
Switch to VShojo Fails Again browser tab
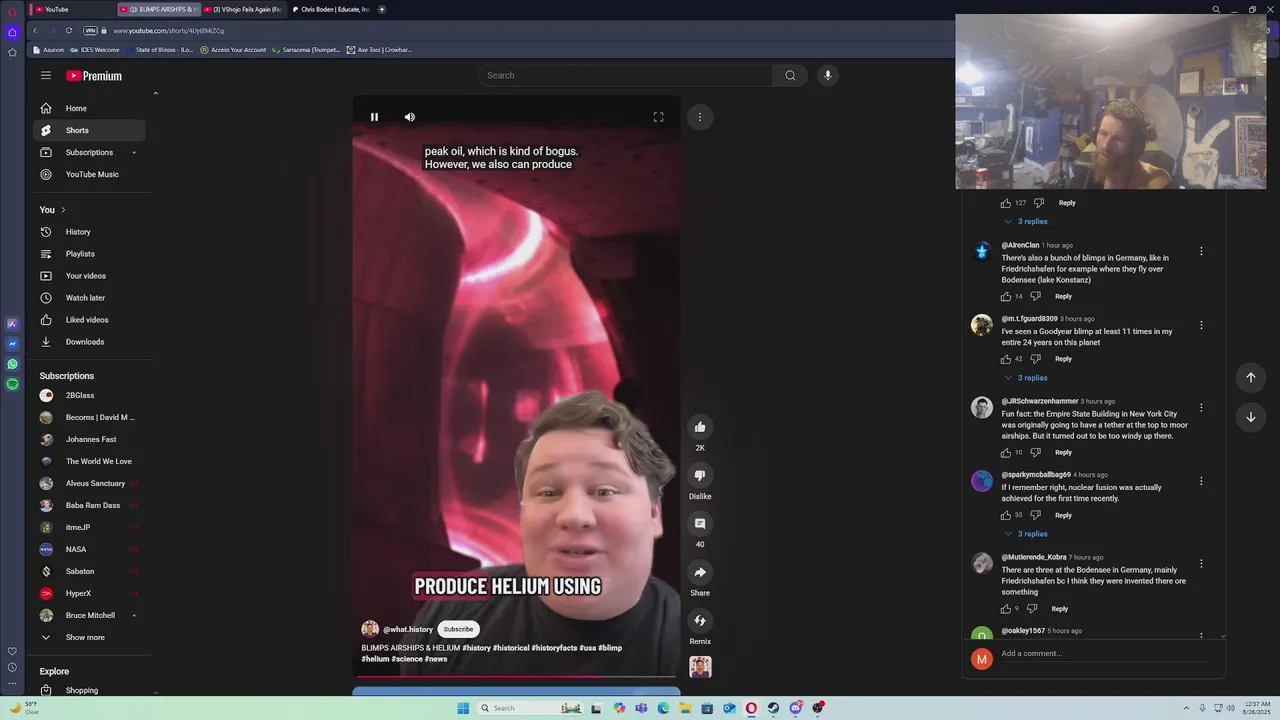pyautogui.click(x=243, y=9)
